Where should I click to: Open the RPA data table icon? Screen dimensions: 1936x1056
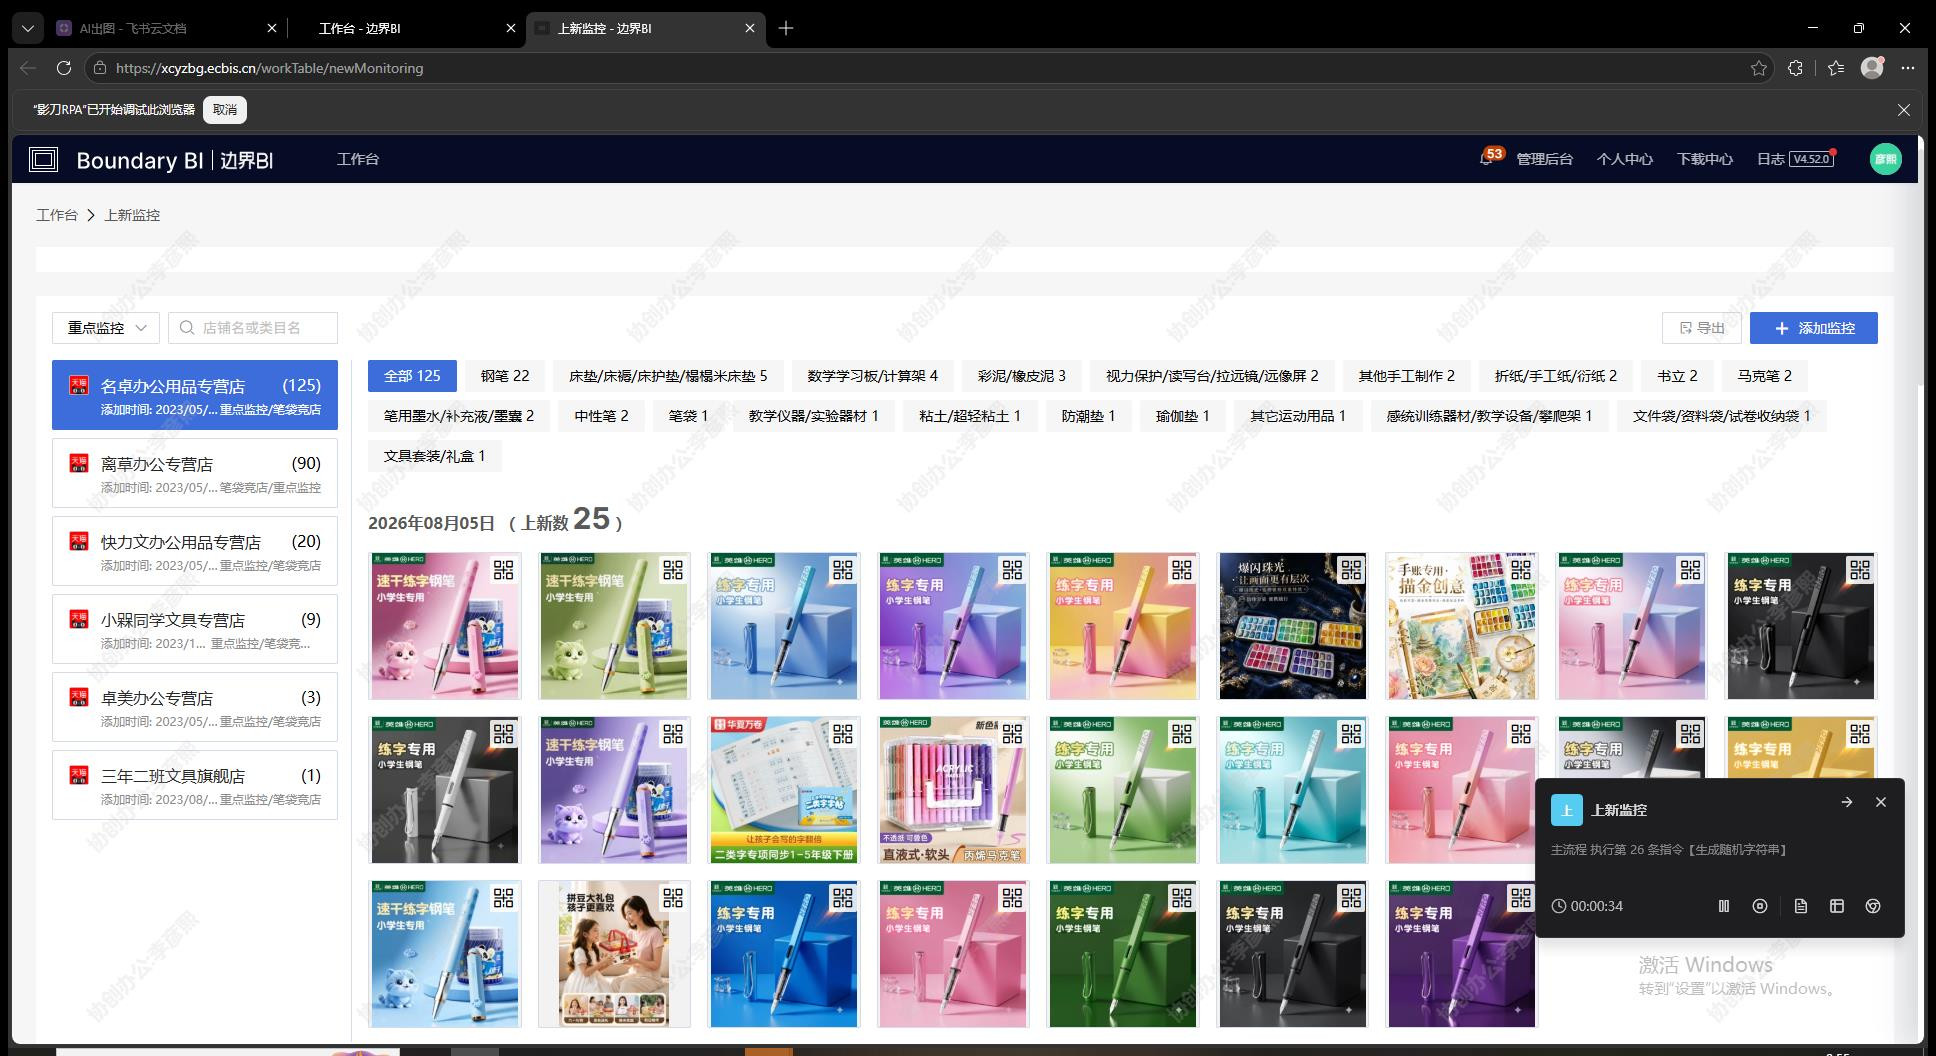click(x=1837, y=906)
